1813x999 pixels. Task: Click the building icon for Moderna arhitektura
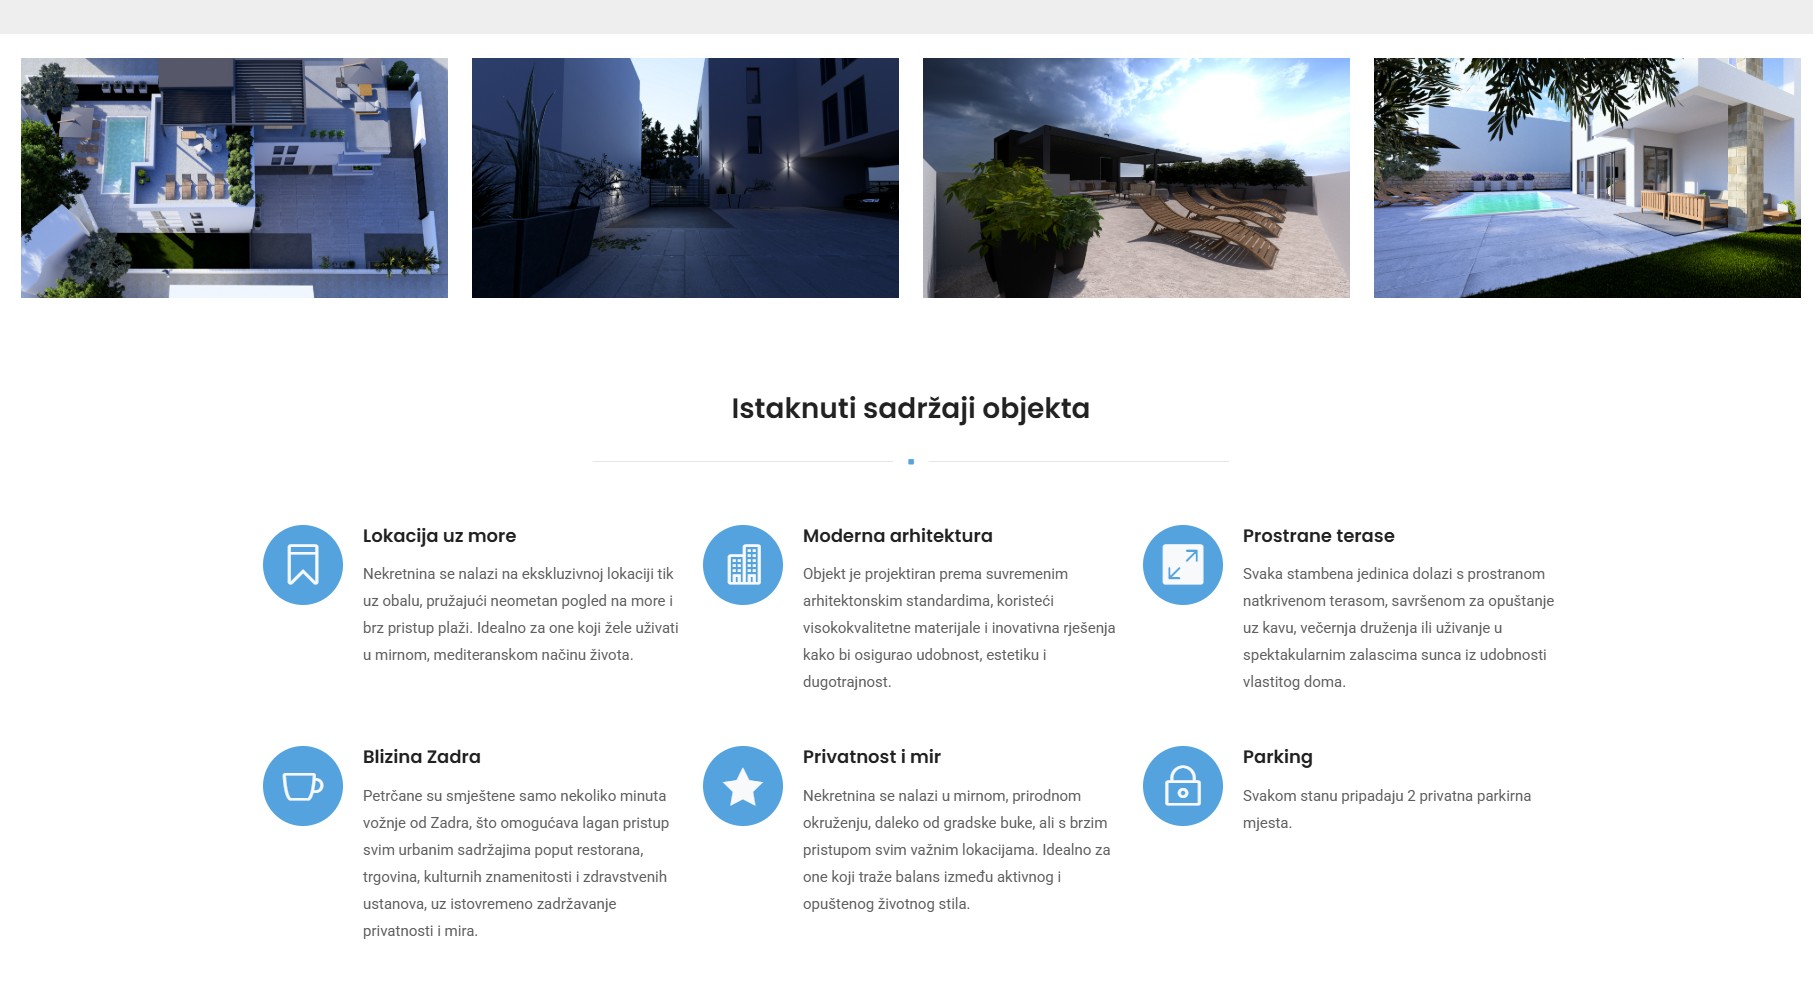[742, 565]
